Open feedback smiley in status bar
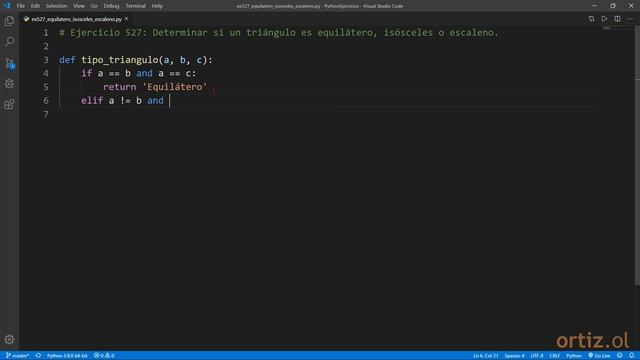Screen dimensions: 640x360 [x=620, y=356]
